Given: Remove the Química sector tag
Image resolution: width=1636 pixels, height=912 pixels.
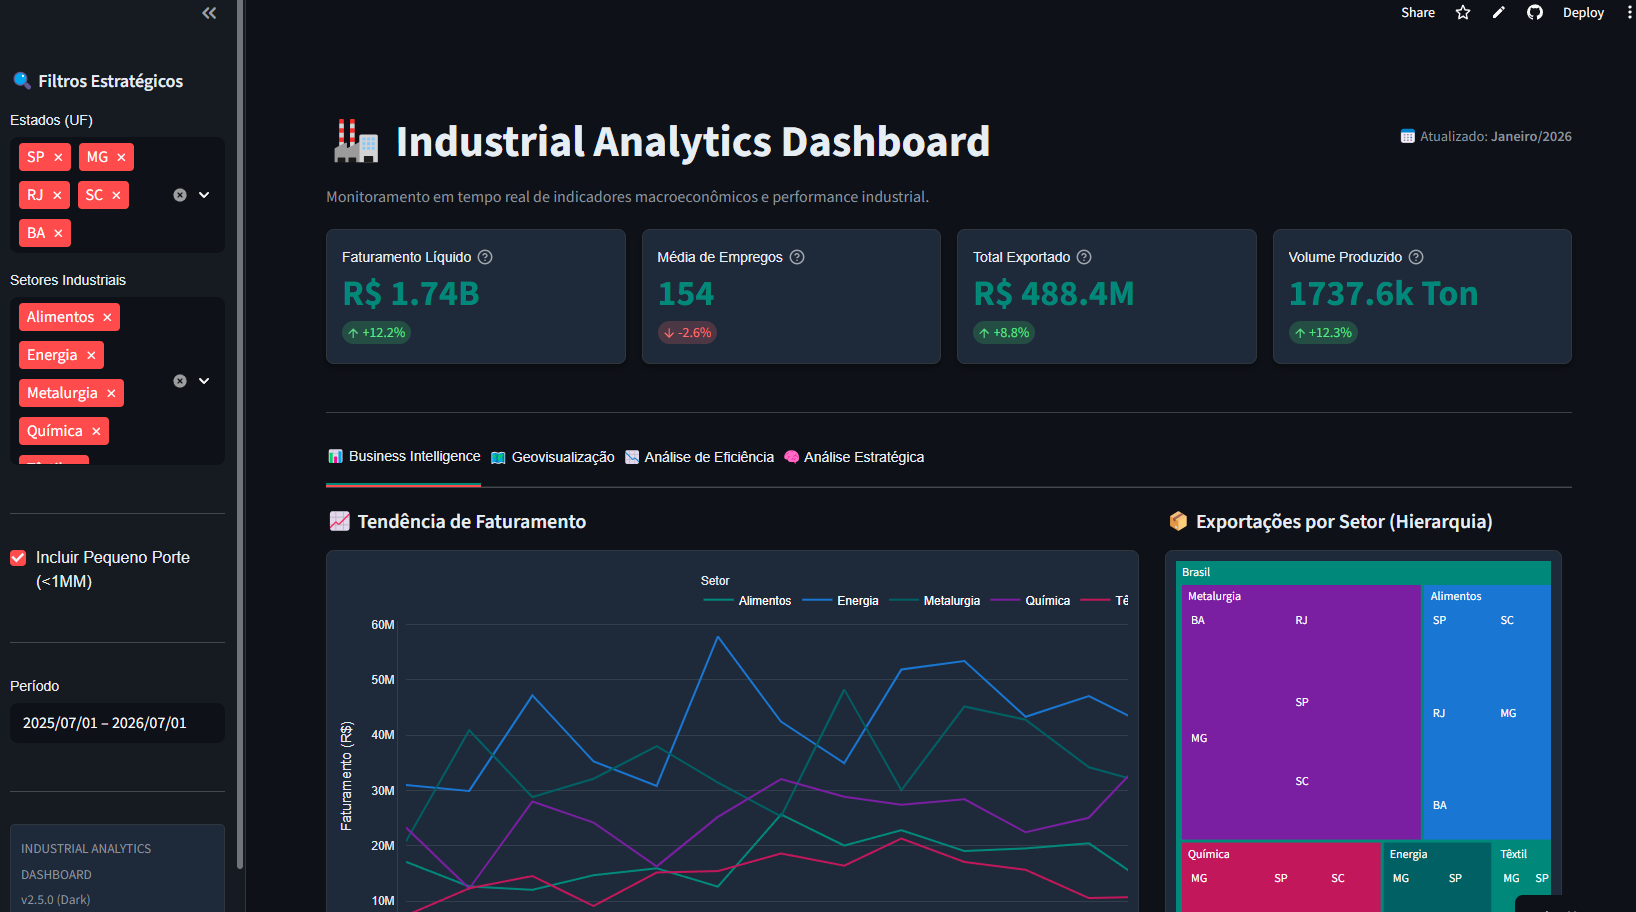Looking at the screenshot, I should 96,431.
